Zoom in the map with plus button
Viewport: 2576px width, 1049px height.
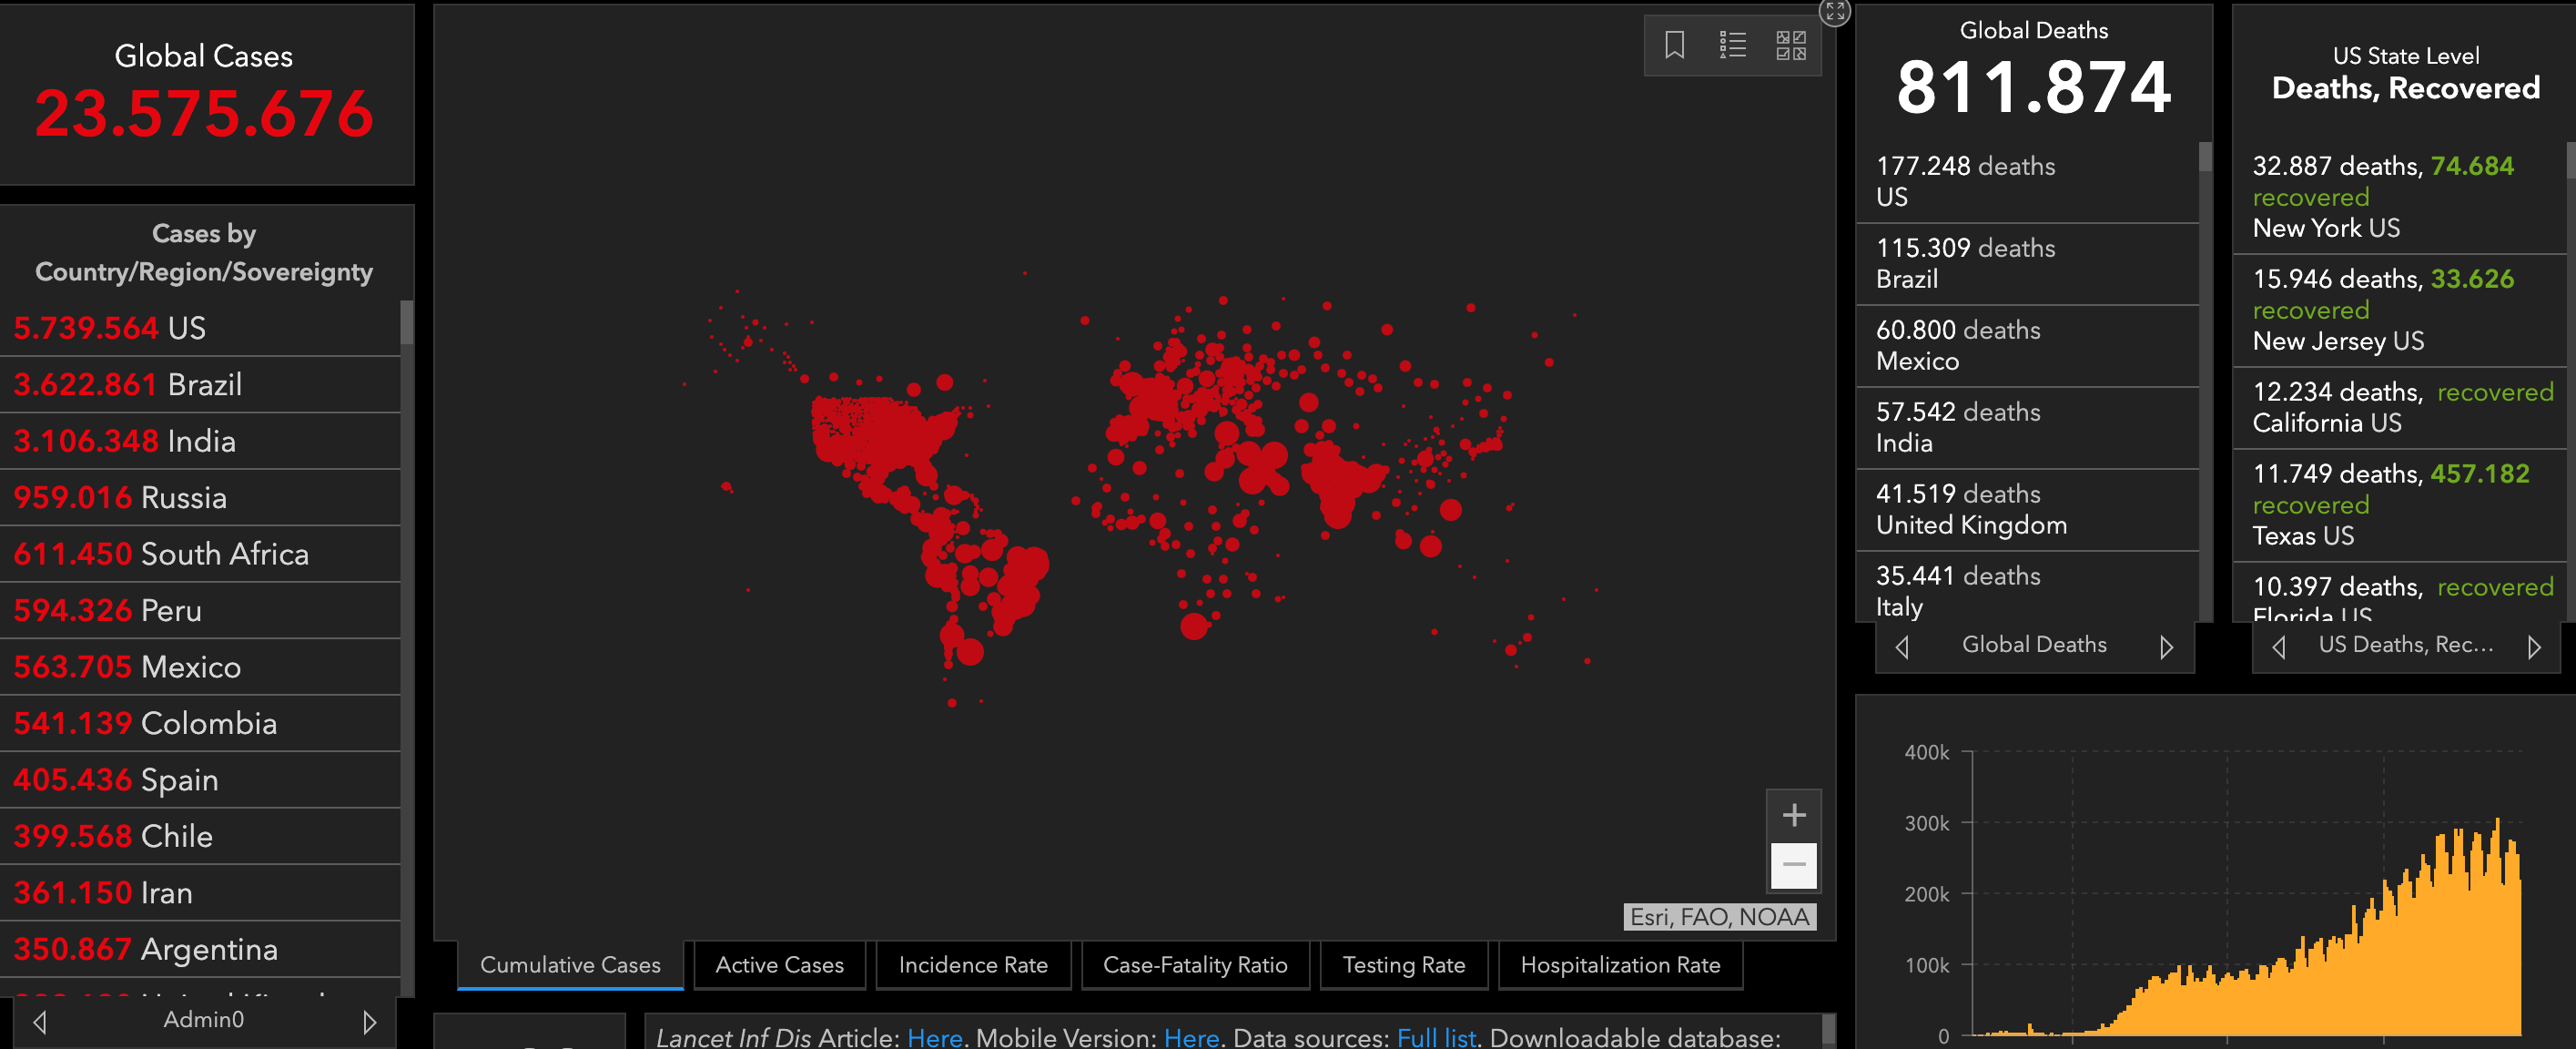(x=1793, y=815)
